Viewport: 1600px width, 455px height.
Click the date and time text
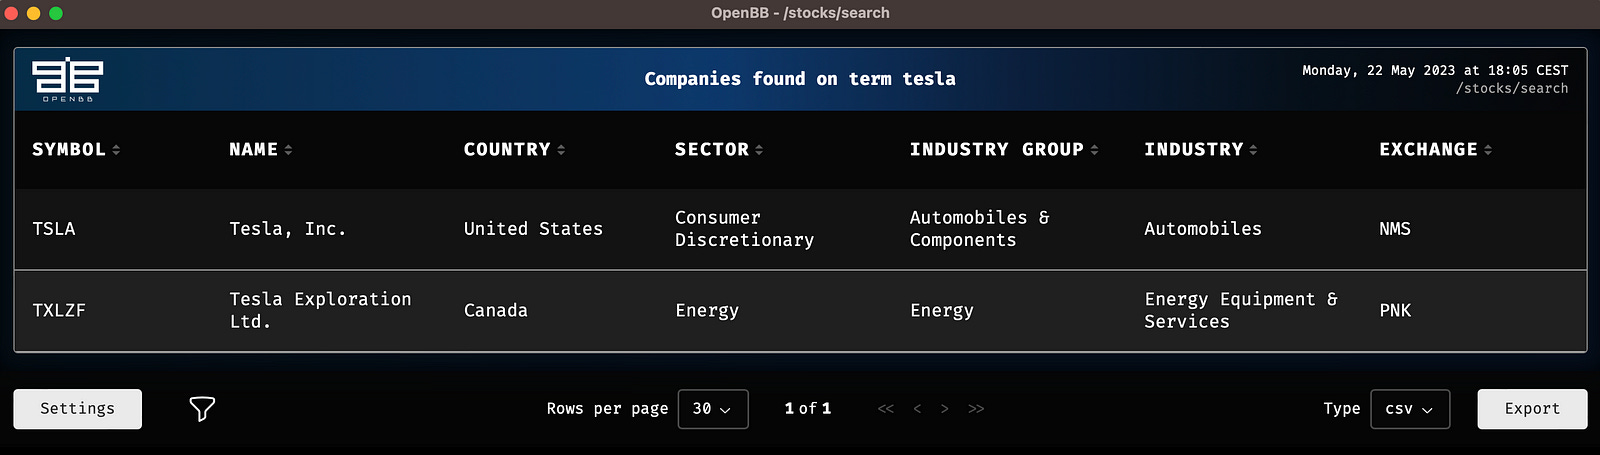tap(1435, 71)
